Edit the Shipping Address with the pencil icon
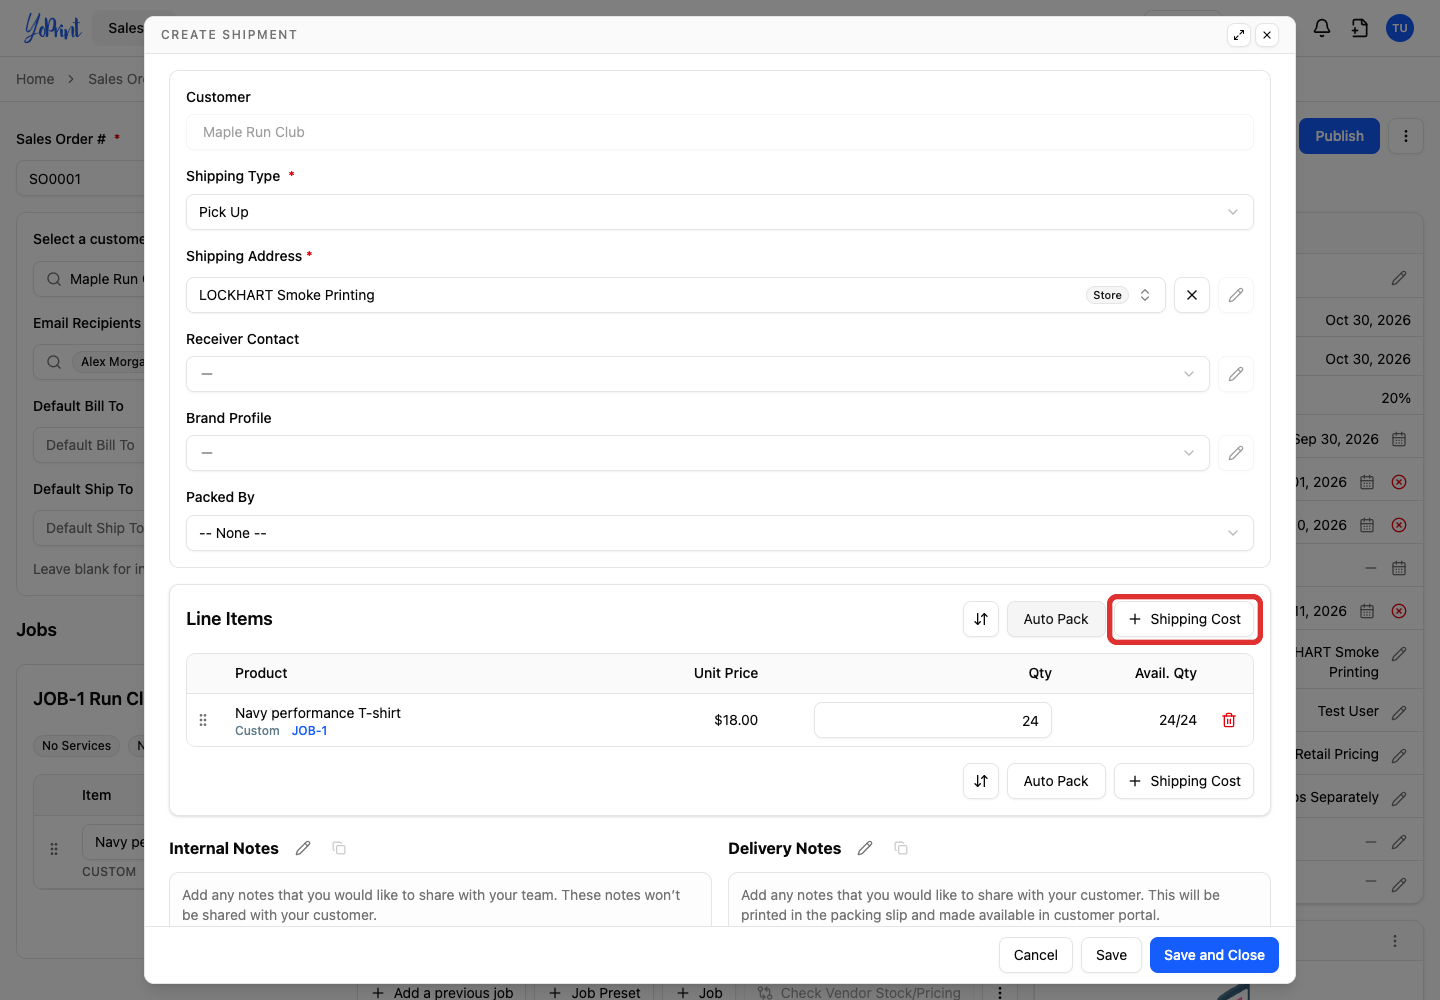Screen dimensions: 1440x1000 click(1236, 295)
